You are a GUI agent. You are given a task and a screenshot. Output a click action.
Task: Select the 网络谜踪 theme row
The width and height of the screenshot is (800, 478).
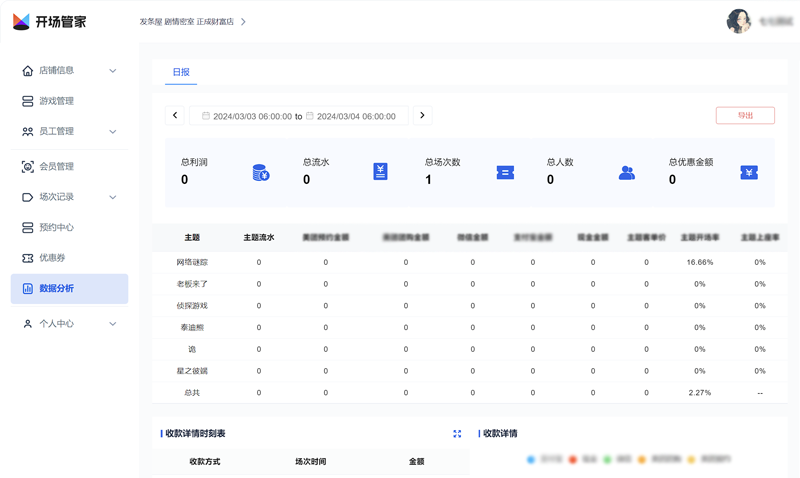click(469, 262)
